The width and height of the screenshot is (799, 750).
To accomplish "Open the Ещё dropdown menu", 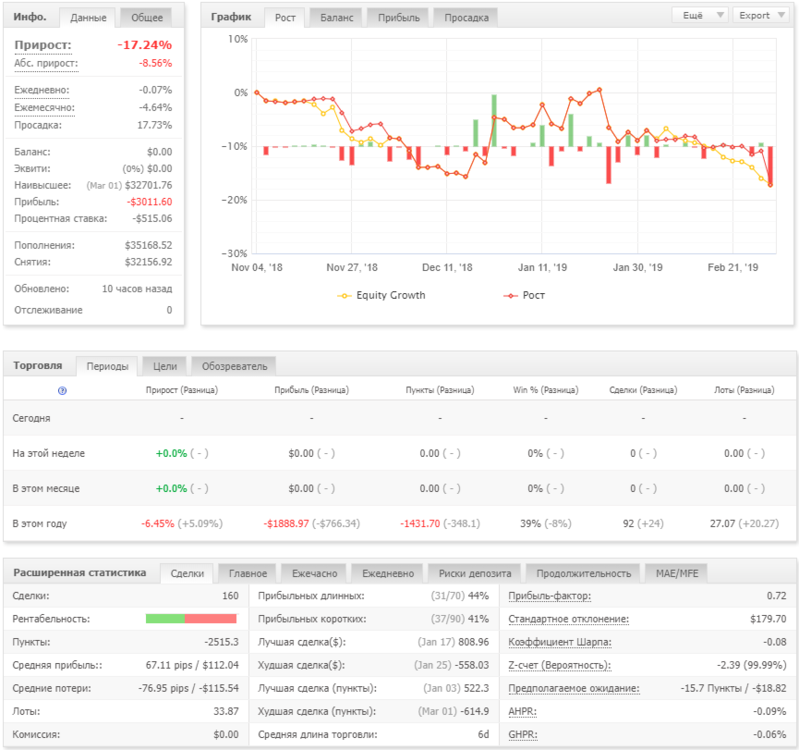I will click(x=700, y=15).
